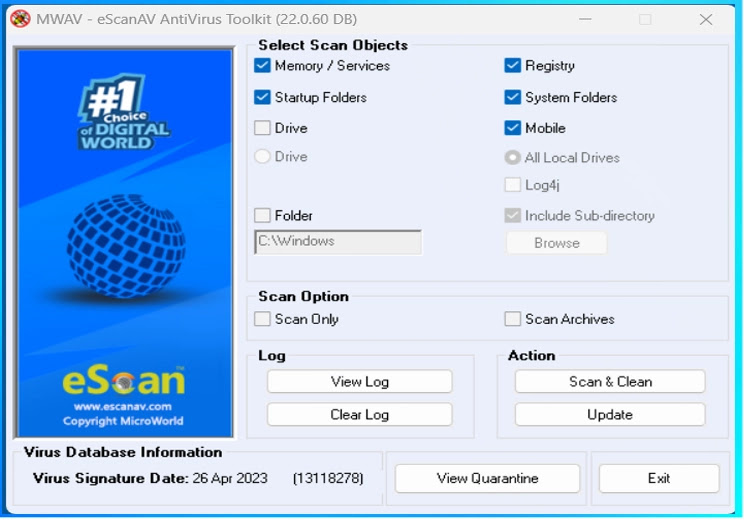The width and height of the screenshot is (744, 520).
Task: Click the Browse button
Action: coord(557,243)
